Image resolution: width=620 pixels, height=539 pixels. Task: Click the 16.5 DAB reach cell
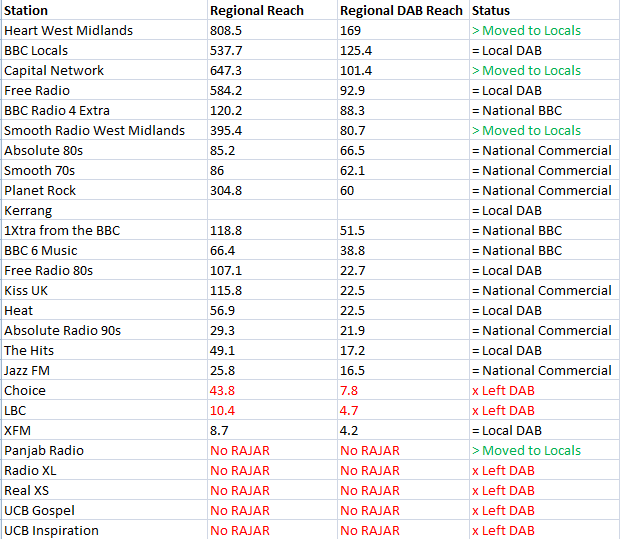pyautogui.click(x=403, y=370)
